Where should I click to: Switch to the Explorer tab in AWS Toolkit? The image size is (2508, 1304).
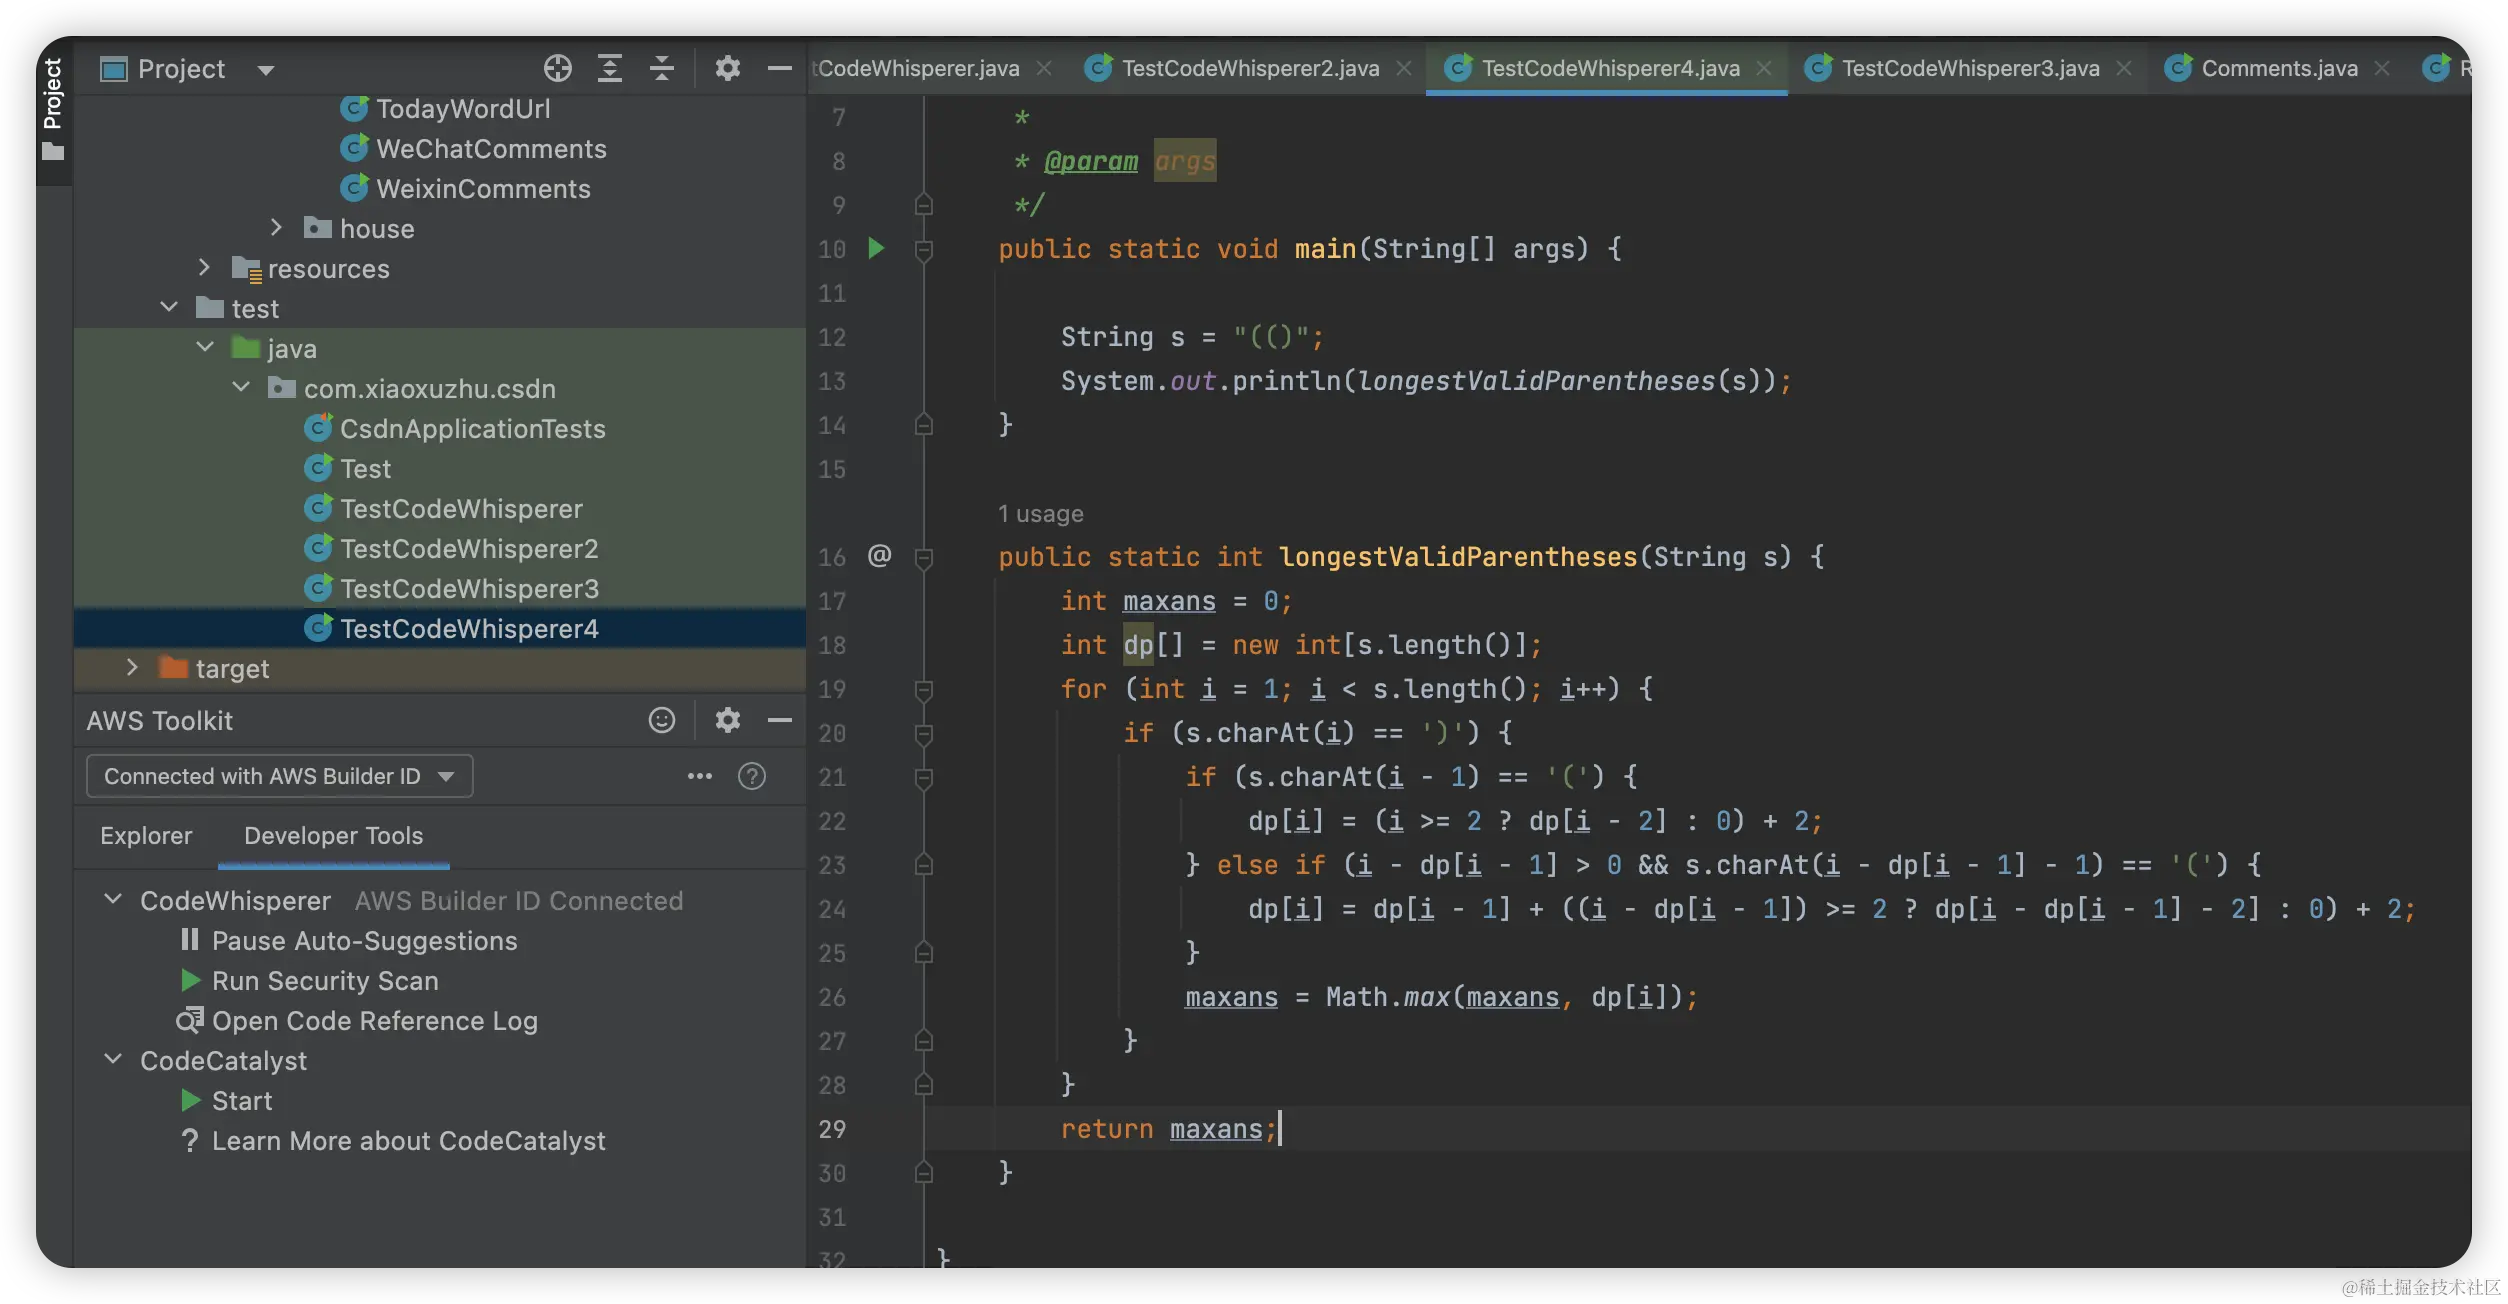tap(146, 836)
